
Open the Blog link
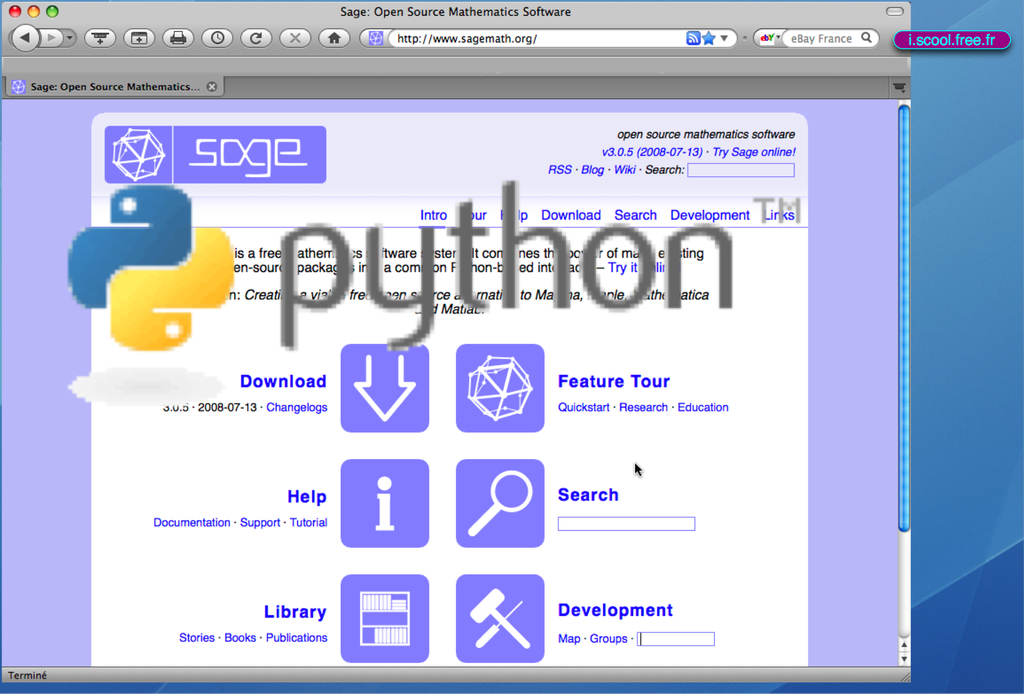[x=592, y=170]
